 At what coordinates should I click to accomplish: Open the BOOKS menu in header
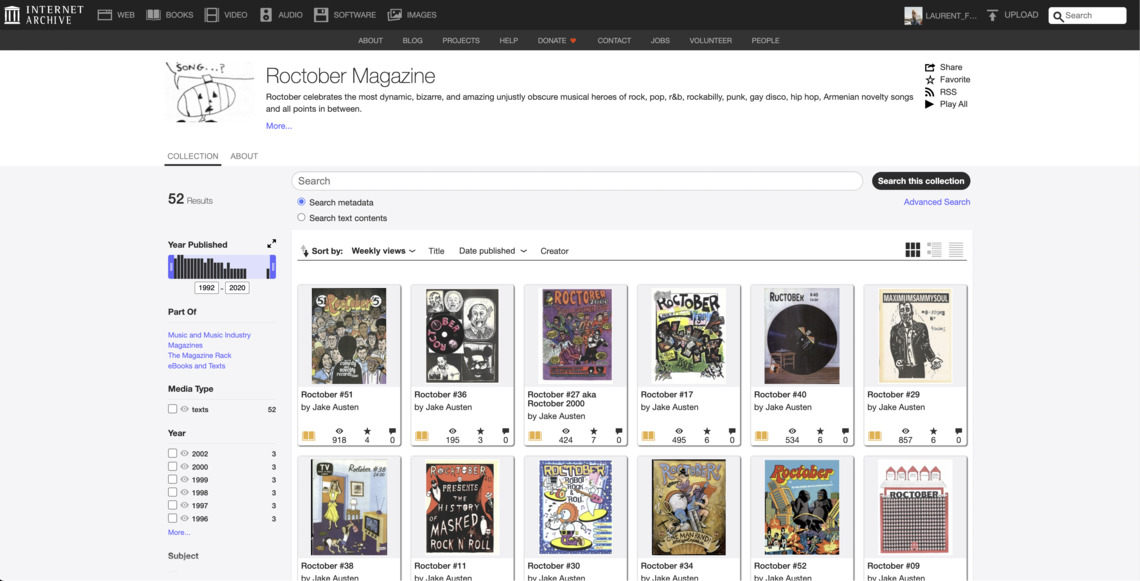(x=170, y=15)
